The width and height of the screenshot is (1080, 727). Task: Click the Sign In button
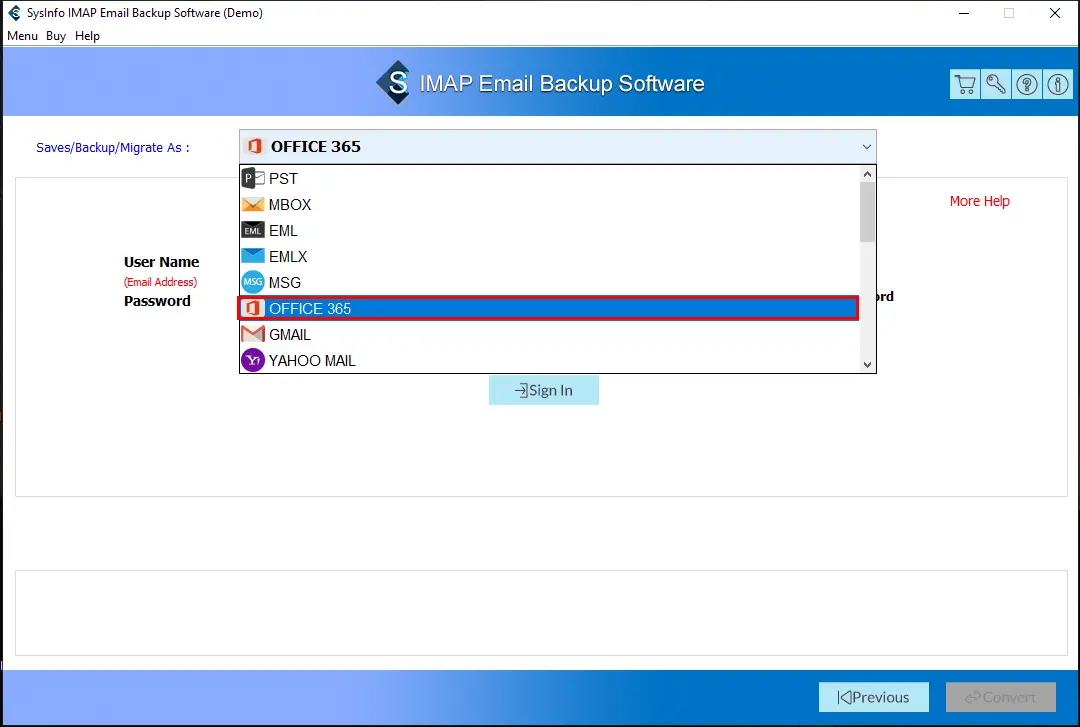(544, 391)
